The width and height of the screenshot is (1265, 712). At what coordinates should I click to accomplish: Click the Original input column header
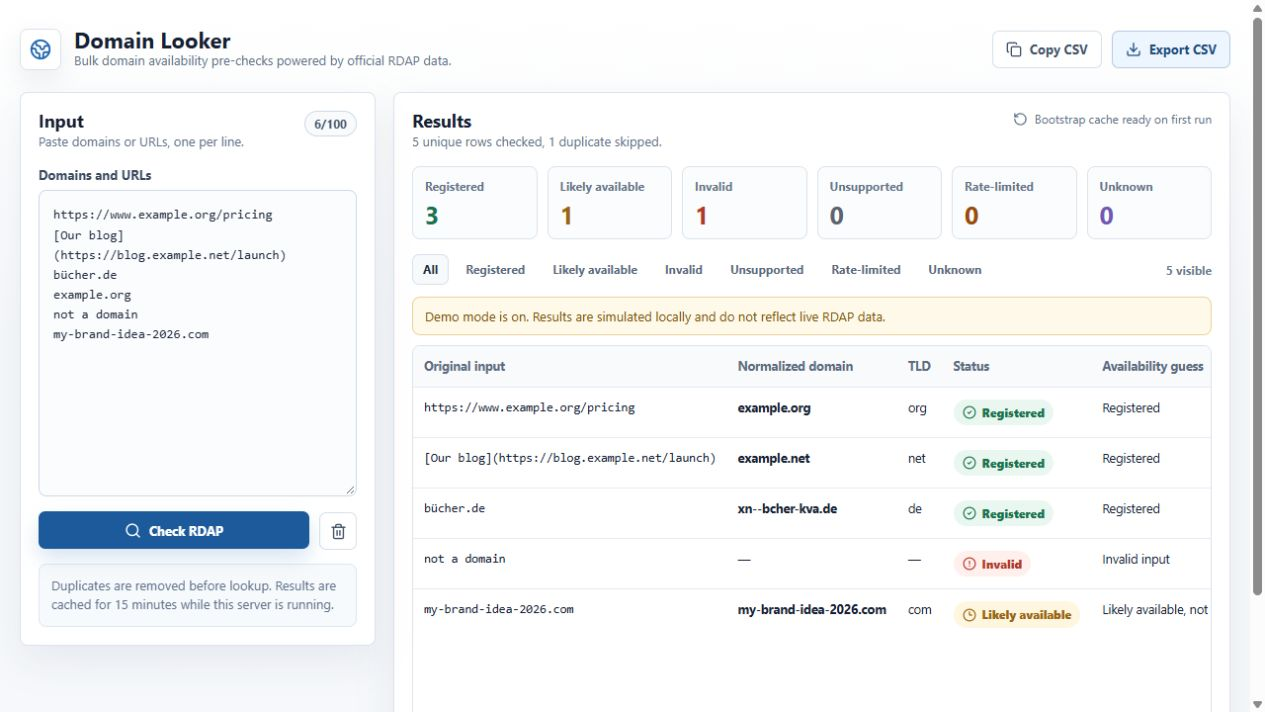(x=465, y=367)
